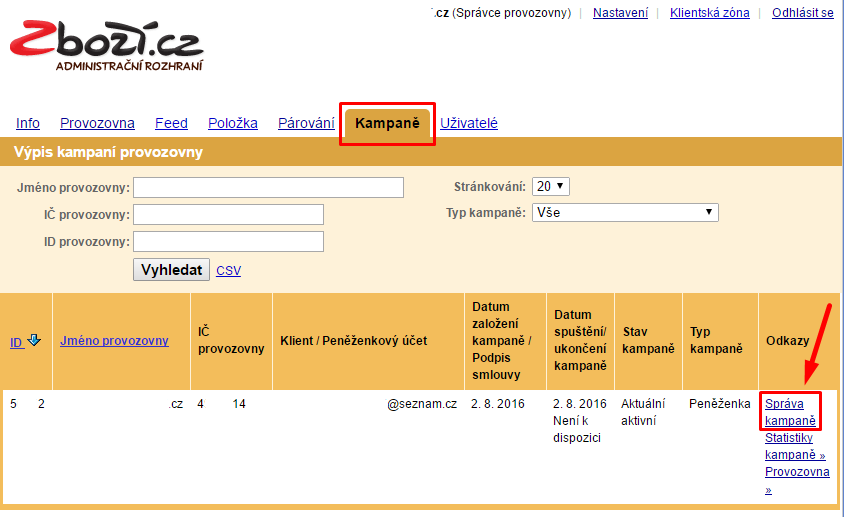
Task: Sort by Jméno provozovny column header
Action: (114, 341)
